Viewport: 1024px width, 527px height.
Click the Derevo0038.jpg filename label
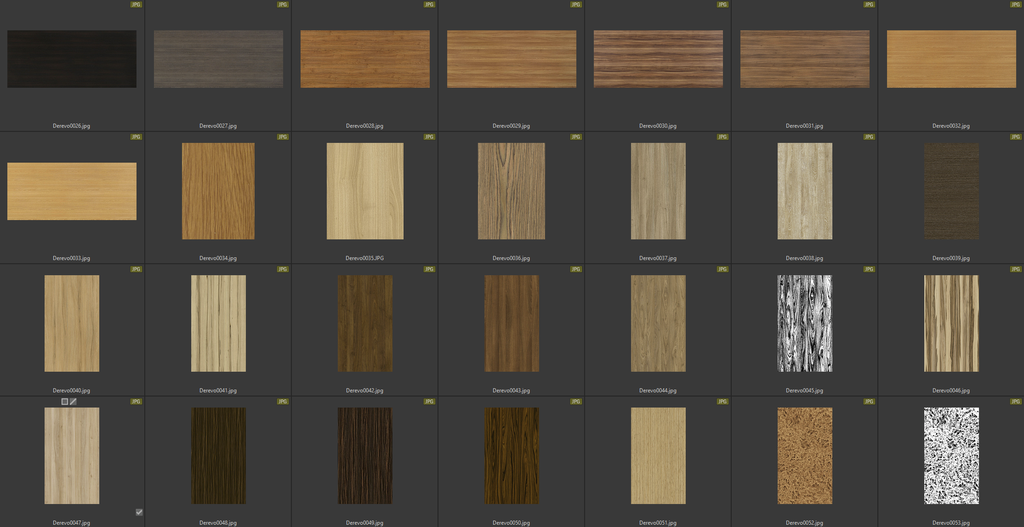pos(804,258)
